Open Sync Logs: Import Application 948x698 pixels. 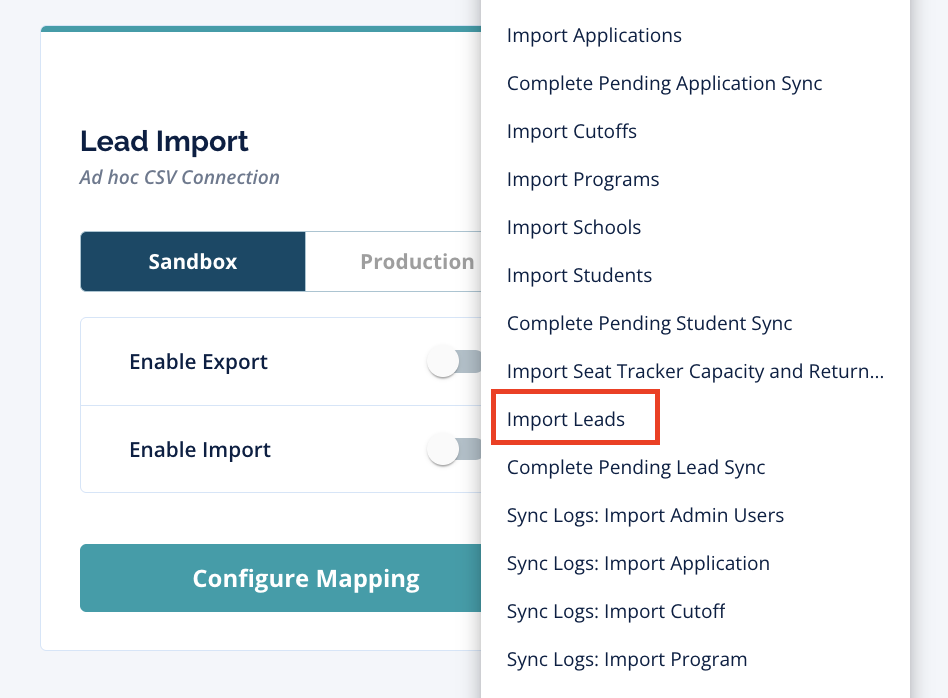pyautogui.click(x=638, y=563)
